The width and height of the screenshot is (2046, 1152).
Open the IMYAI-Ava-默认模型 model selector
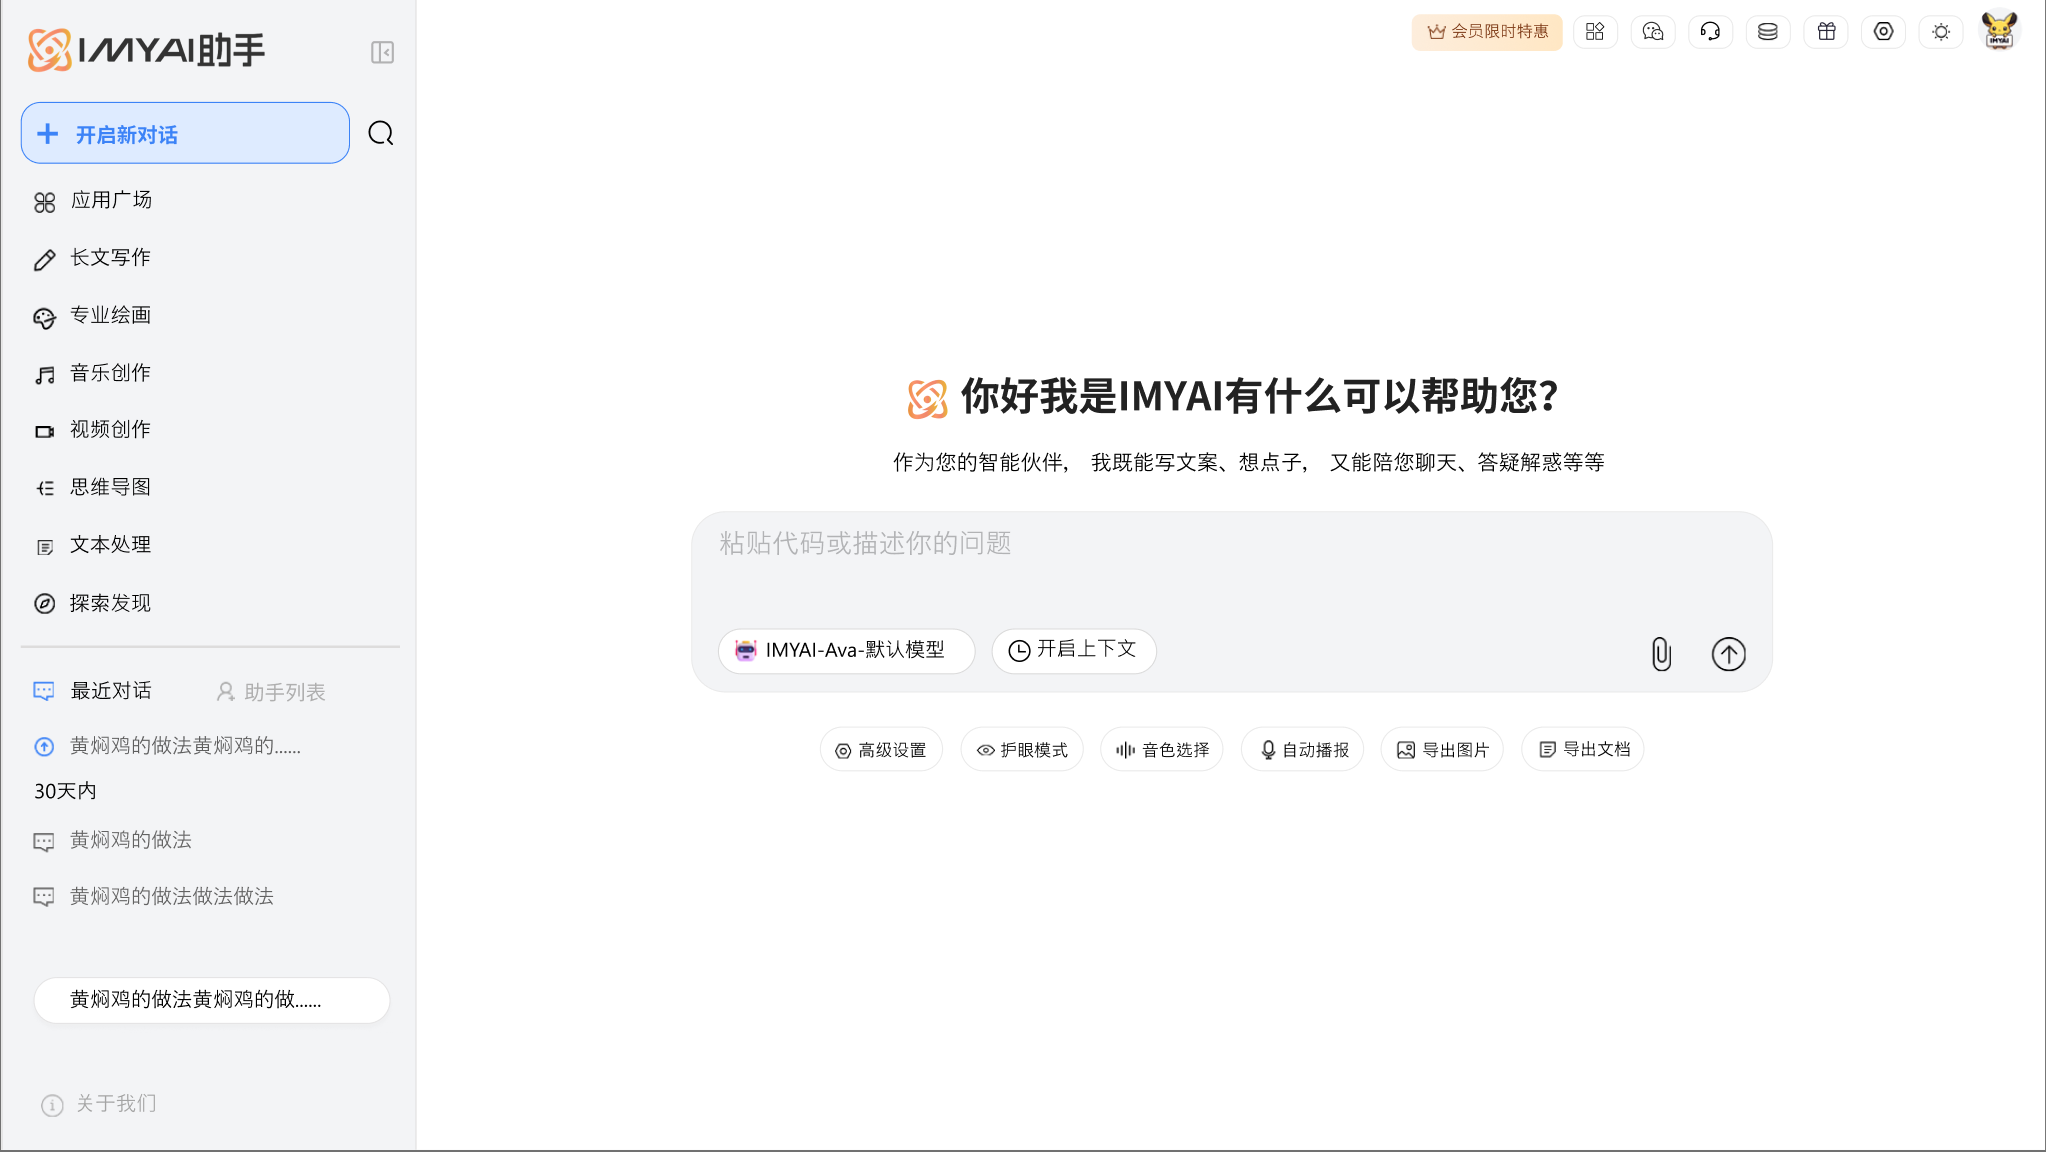click(846, 650)
